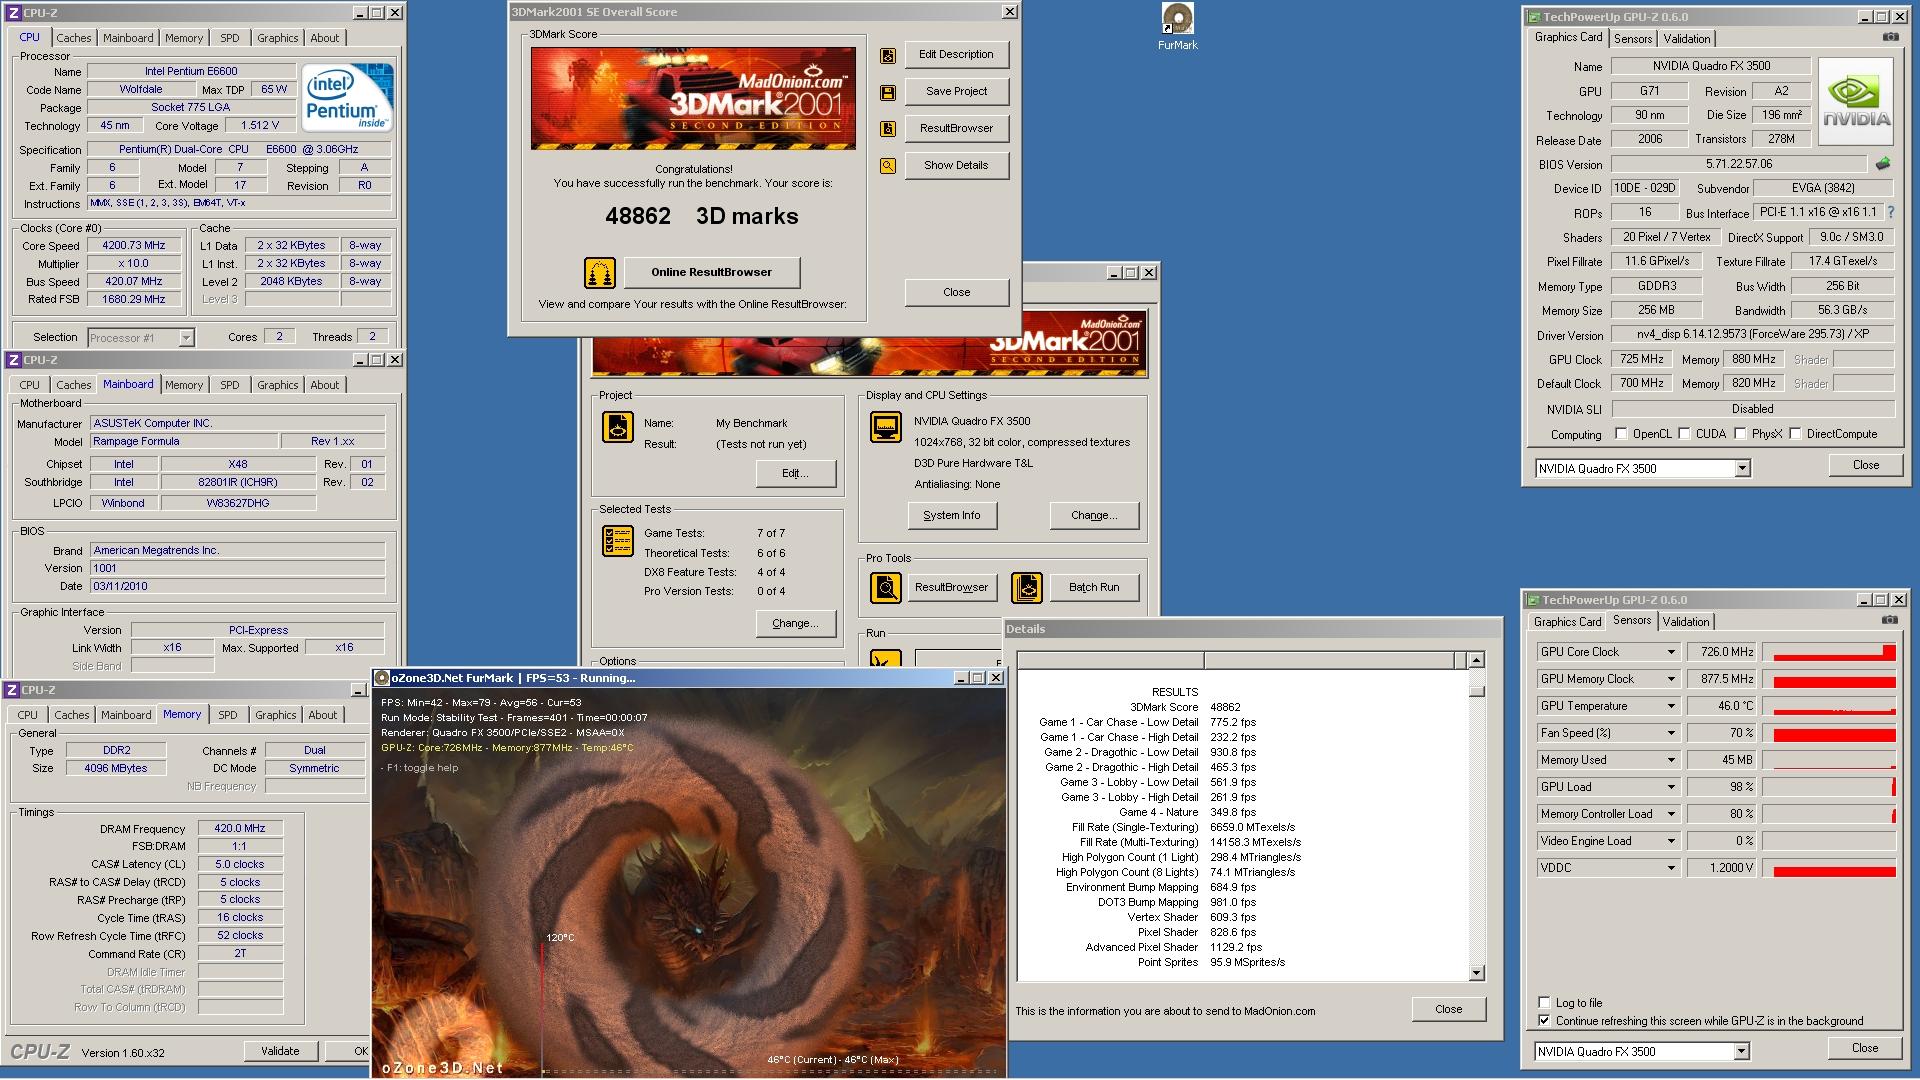Click the GPU Core Clock sensor graph
1920x1080 pixels.
coord(1828,652)
